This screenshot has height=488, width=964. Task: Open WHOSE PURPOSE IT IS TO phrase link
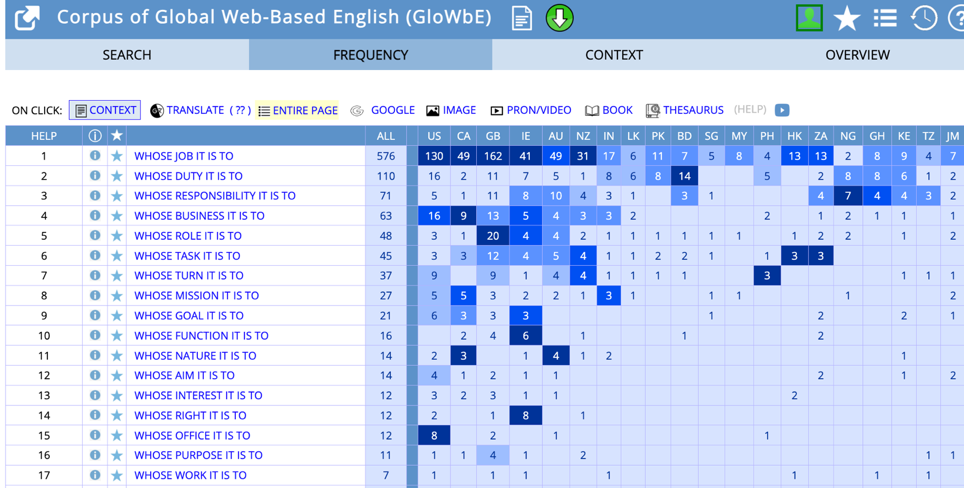[198, 455]
